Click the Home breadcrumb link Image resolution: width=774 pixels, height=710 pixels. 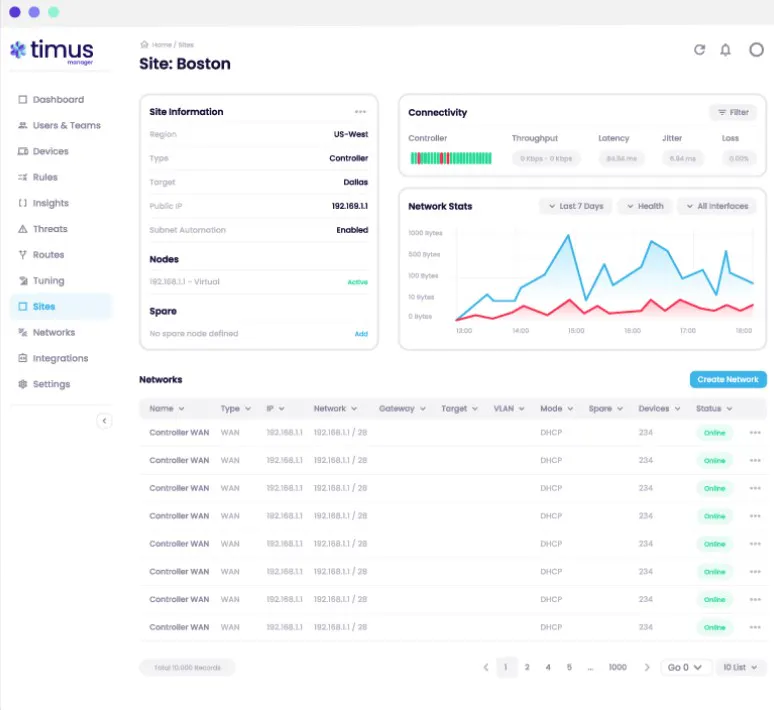tap(161, 45)
